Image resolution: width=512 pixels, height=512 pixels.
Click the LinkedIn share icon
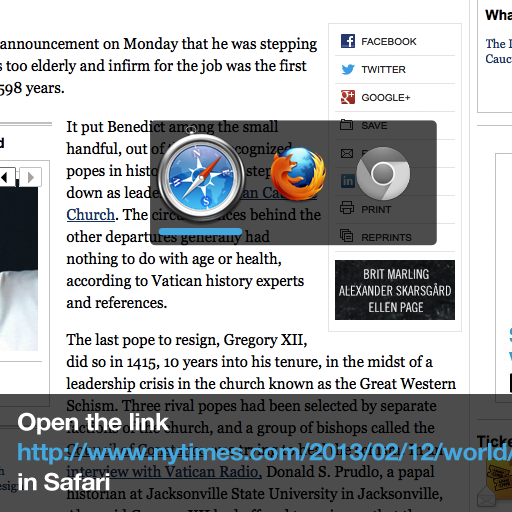click(348, 181)
